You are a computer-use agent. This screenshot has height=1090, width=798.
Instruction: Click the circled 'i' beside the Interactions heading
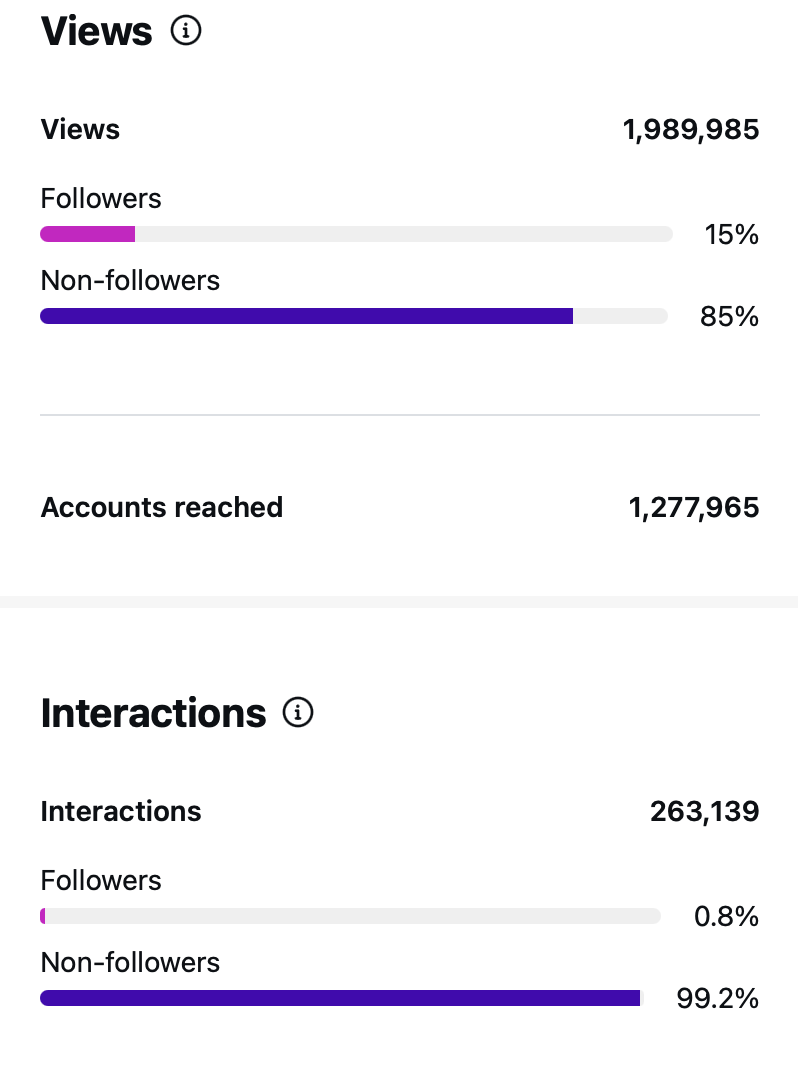click(x=297, y=712)
